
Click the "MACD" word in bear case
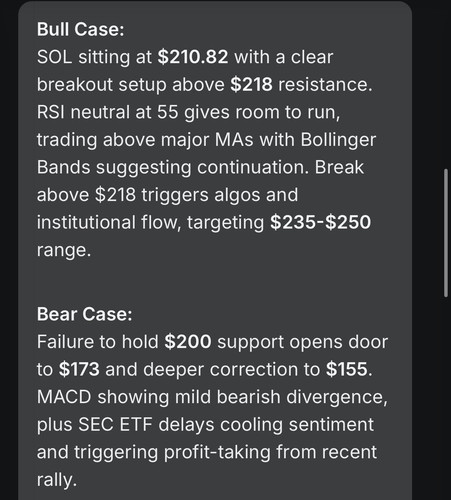click(x=64, y=397)
